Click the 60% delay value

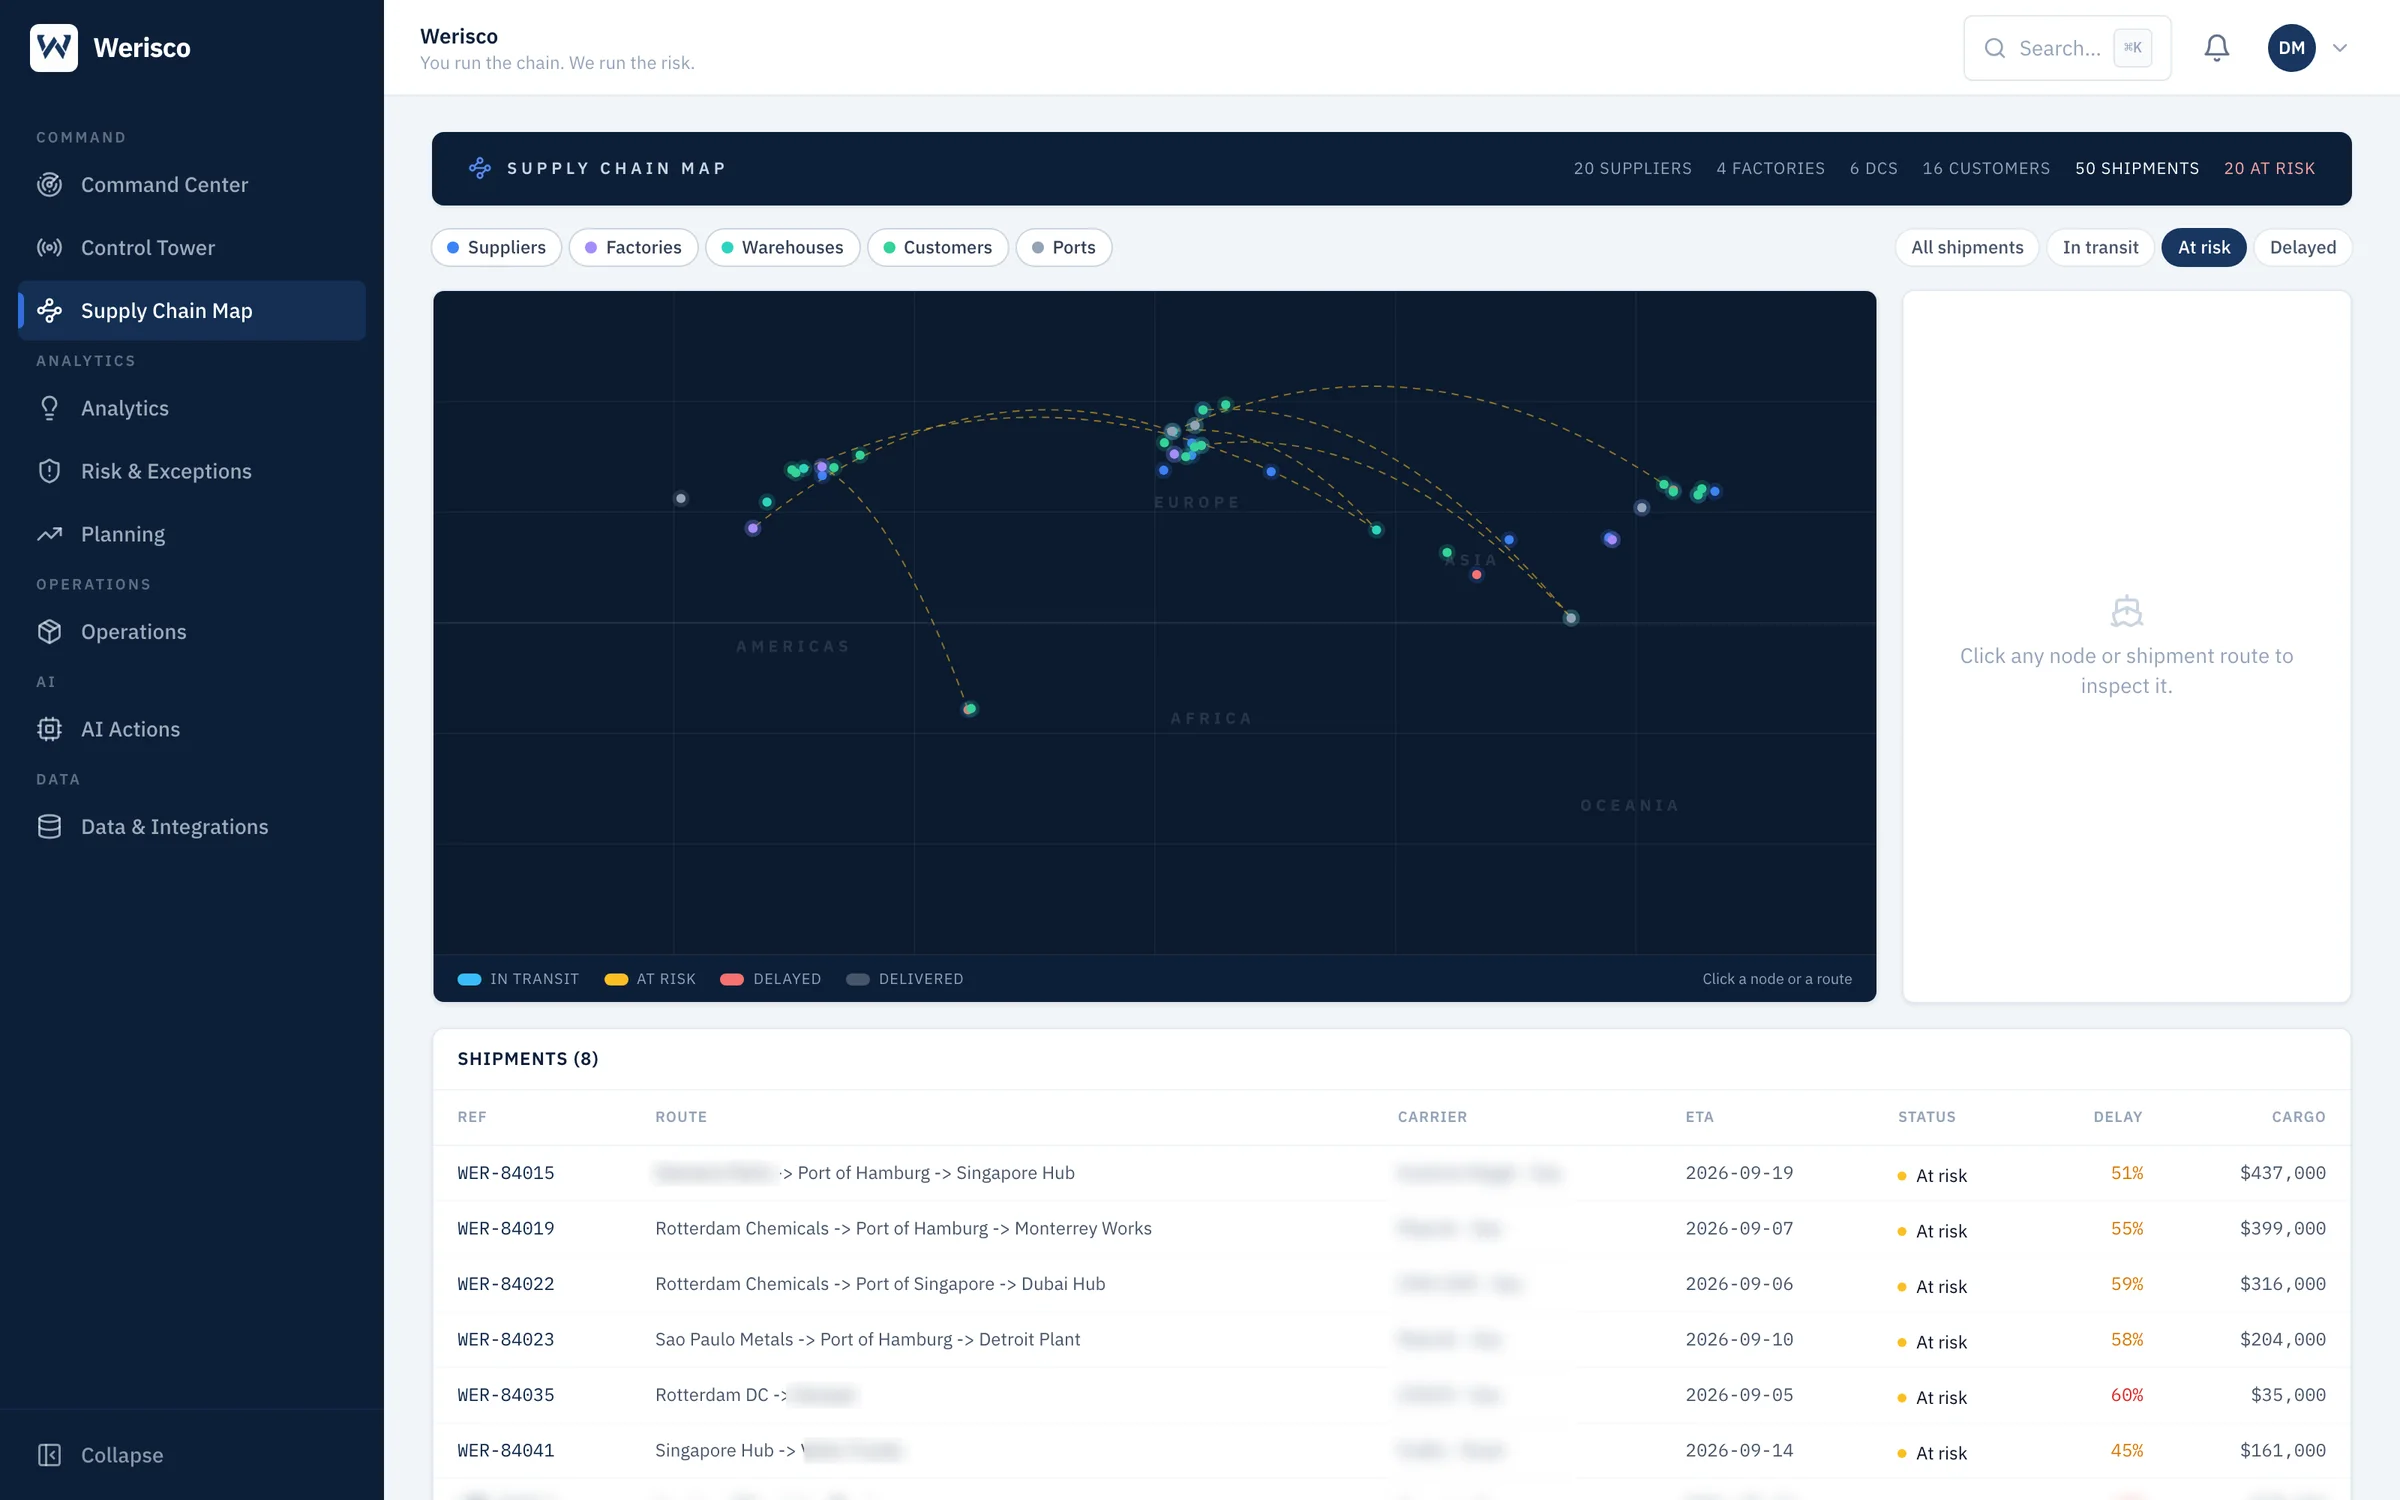click(x=2126, y=1395)
